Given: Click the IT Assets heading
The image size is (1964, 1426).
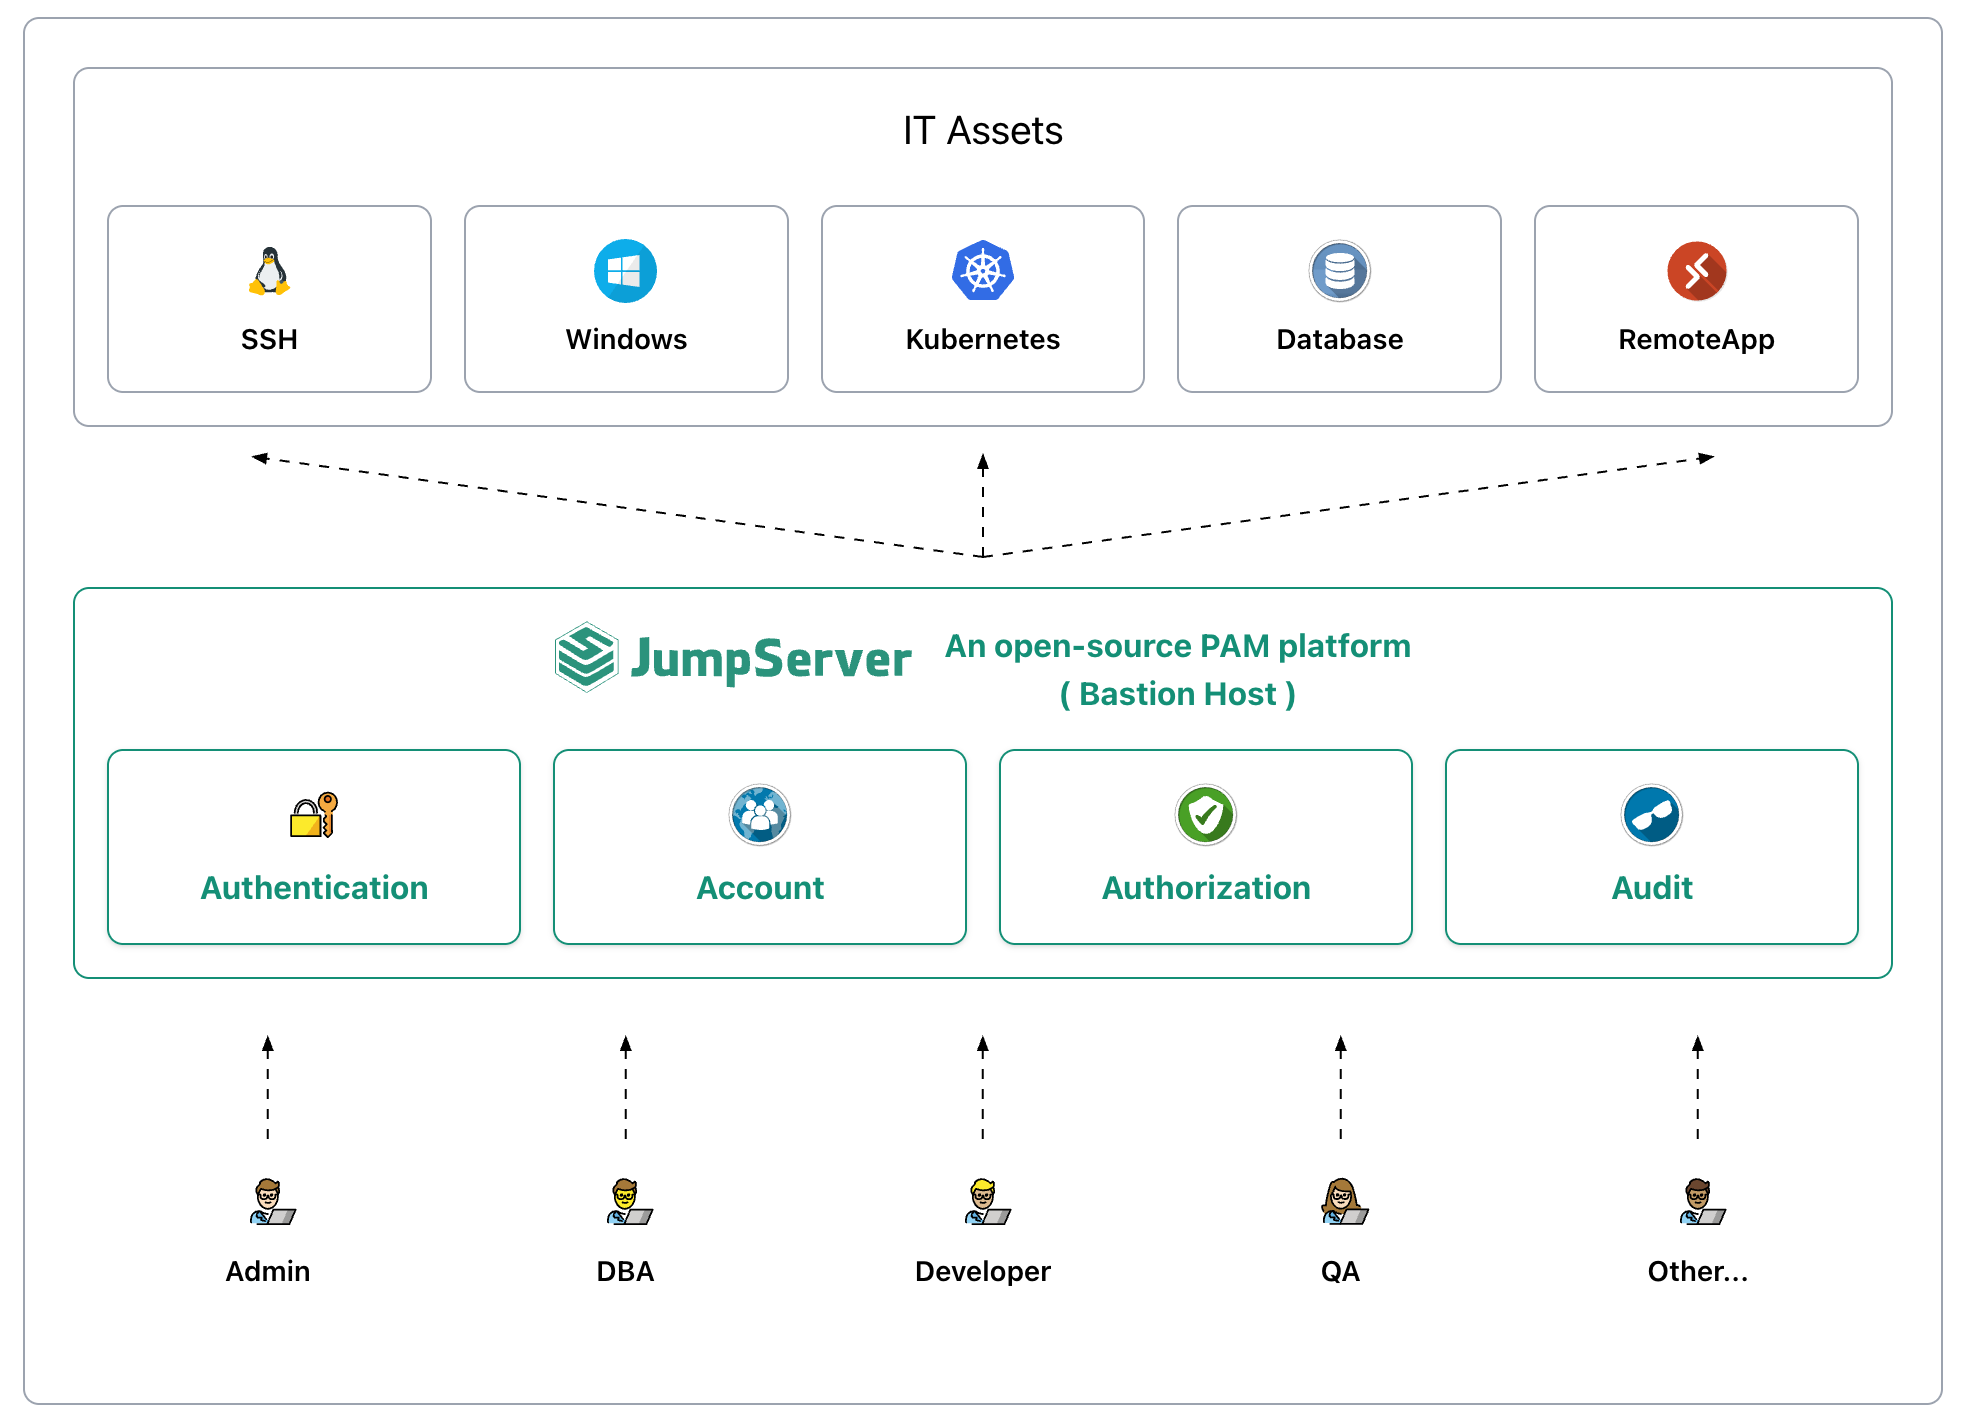Looking at the screenshot, I should 982,131.
